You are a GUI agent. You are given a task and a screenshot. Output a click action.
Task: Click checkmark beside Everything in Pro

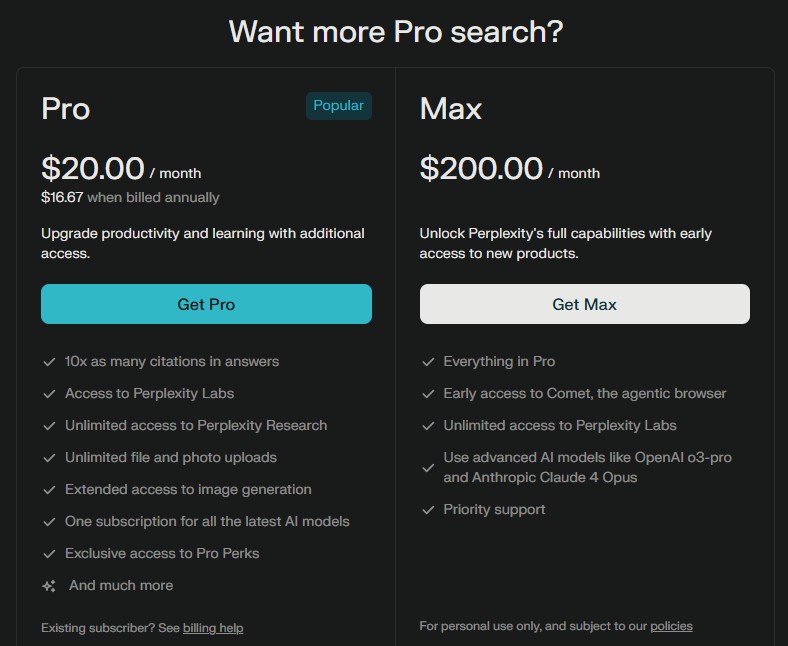point(428,362)
